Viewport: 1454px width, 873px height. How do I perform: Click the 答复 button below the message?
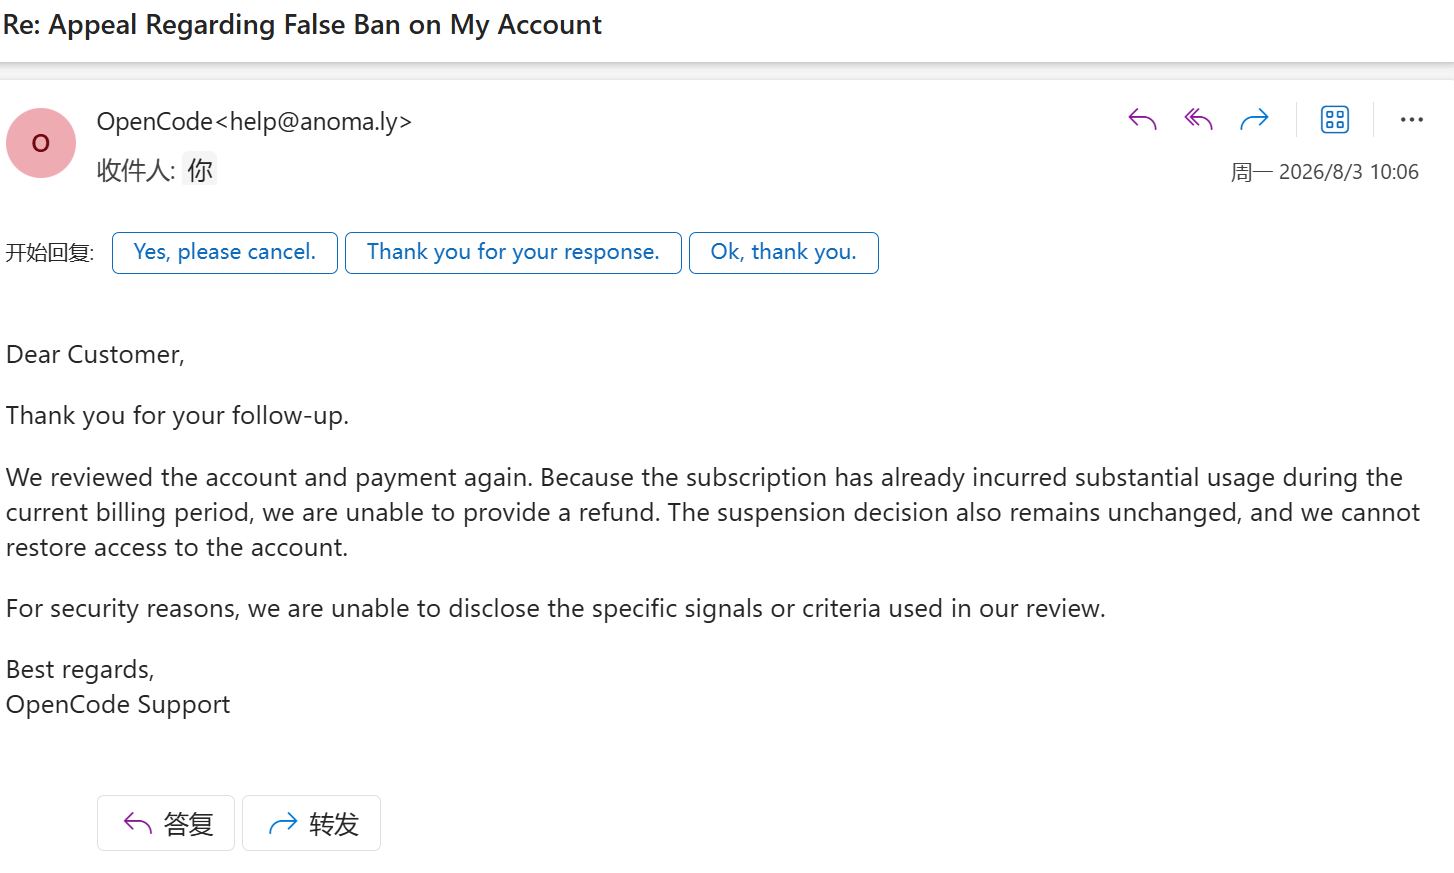point(166,823)
